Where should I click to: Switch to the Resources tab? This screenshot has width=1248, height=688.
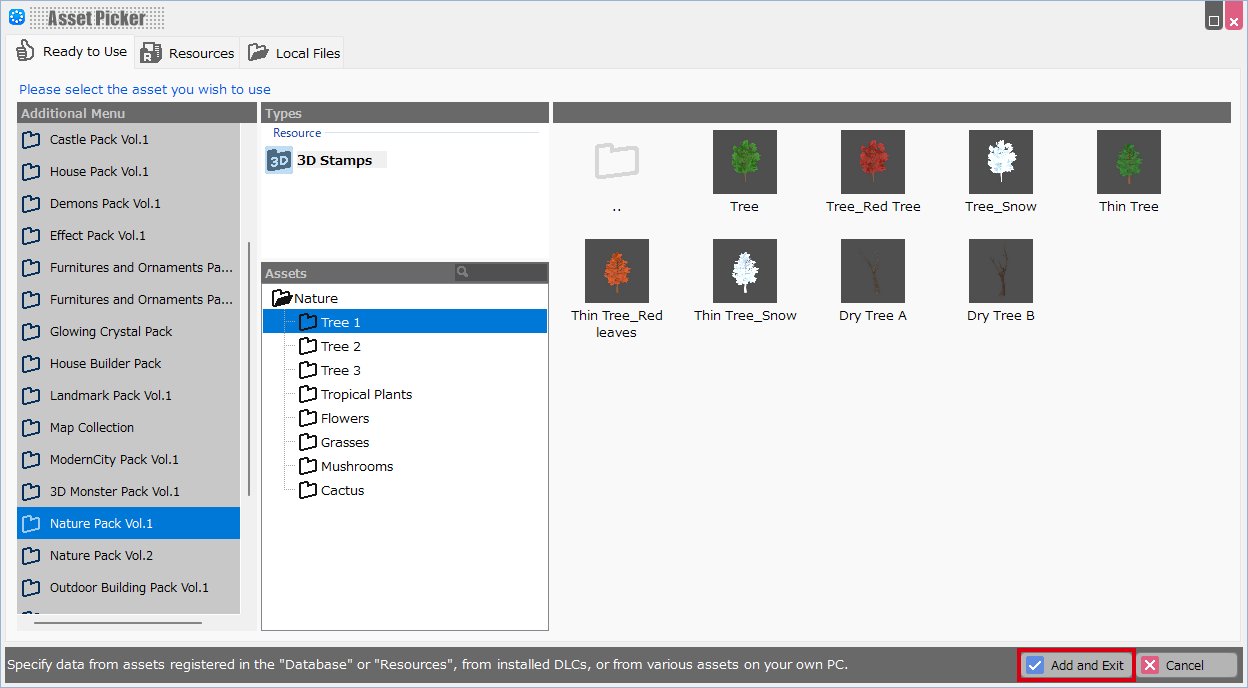coord(188,53)
